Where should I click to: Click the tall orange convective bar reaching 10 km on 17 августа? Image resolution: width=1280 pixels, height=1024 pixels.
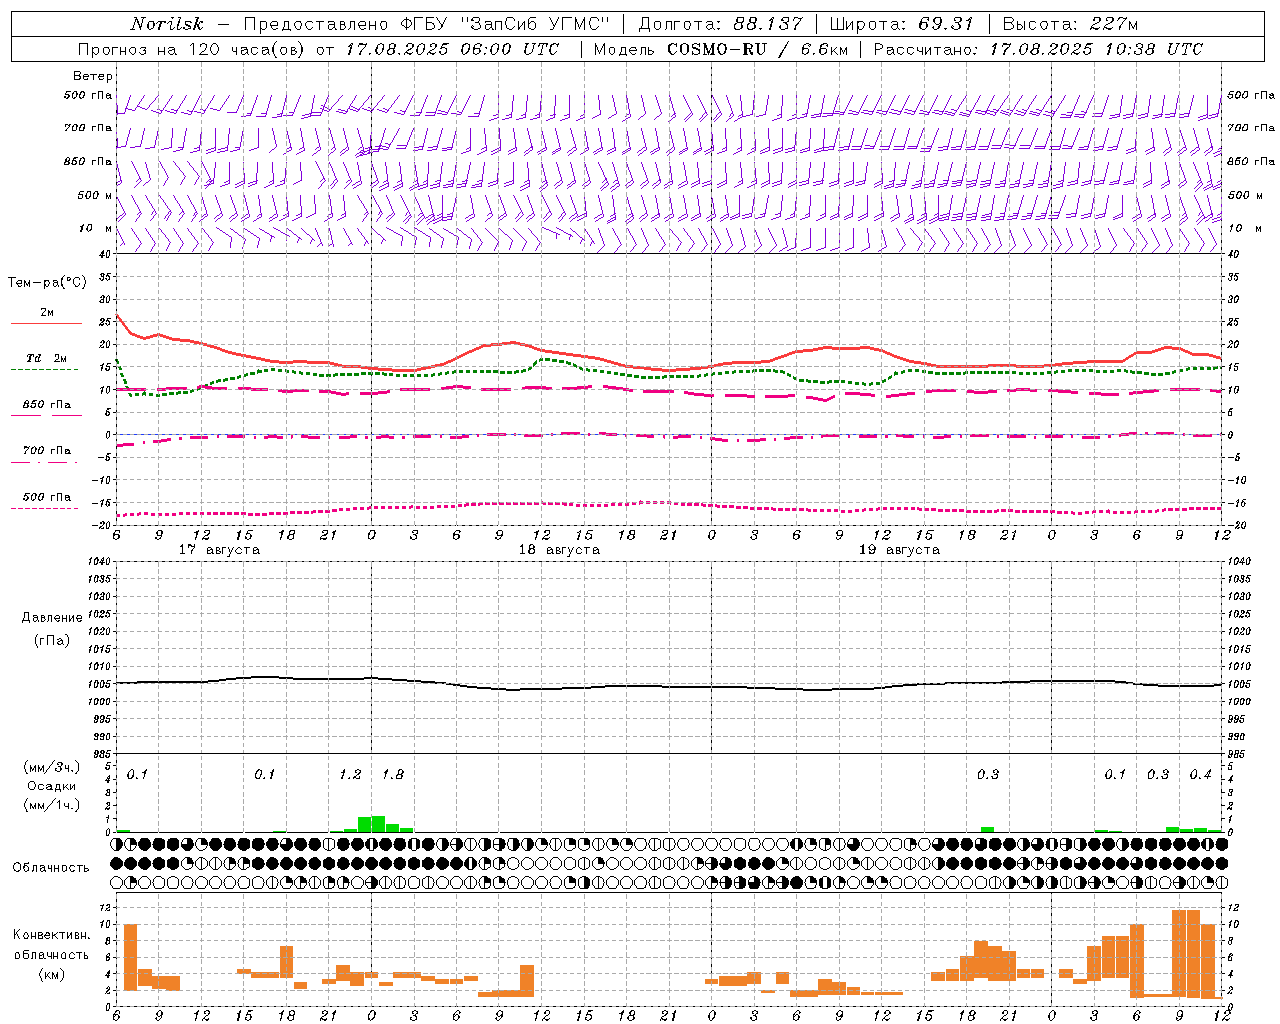click(130, 957)
